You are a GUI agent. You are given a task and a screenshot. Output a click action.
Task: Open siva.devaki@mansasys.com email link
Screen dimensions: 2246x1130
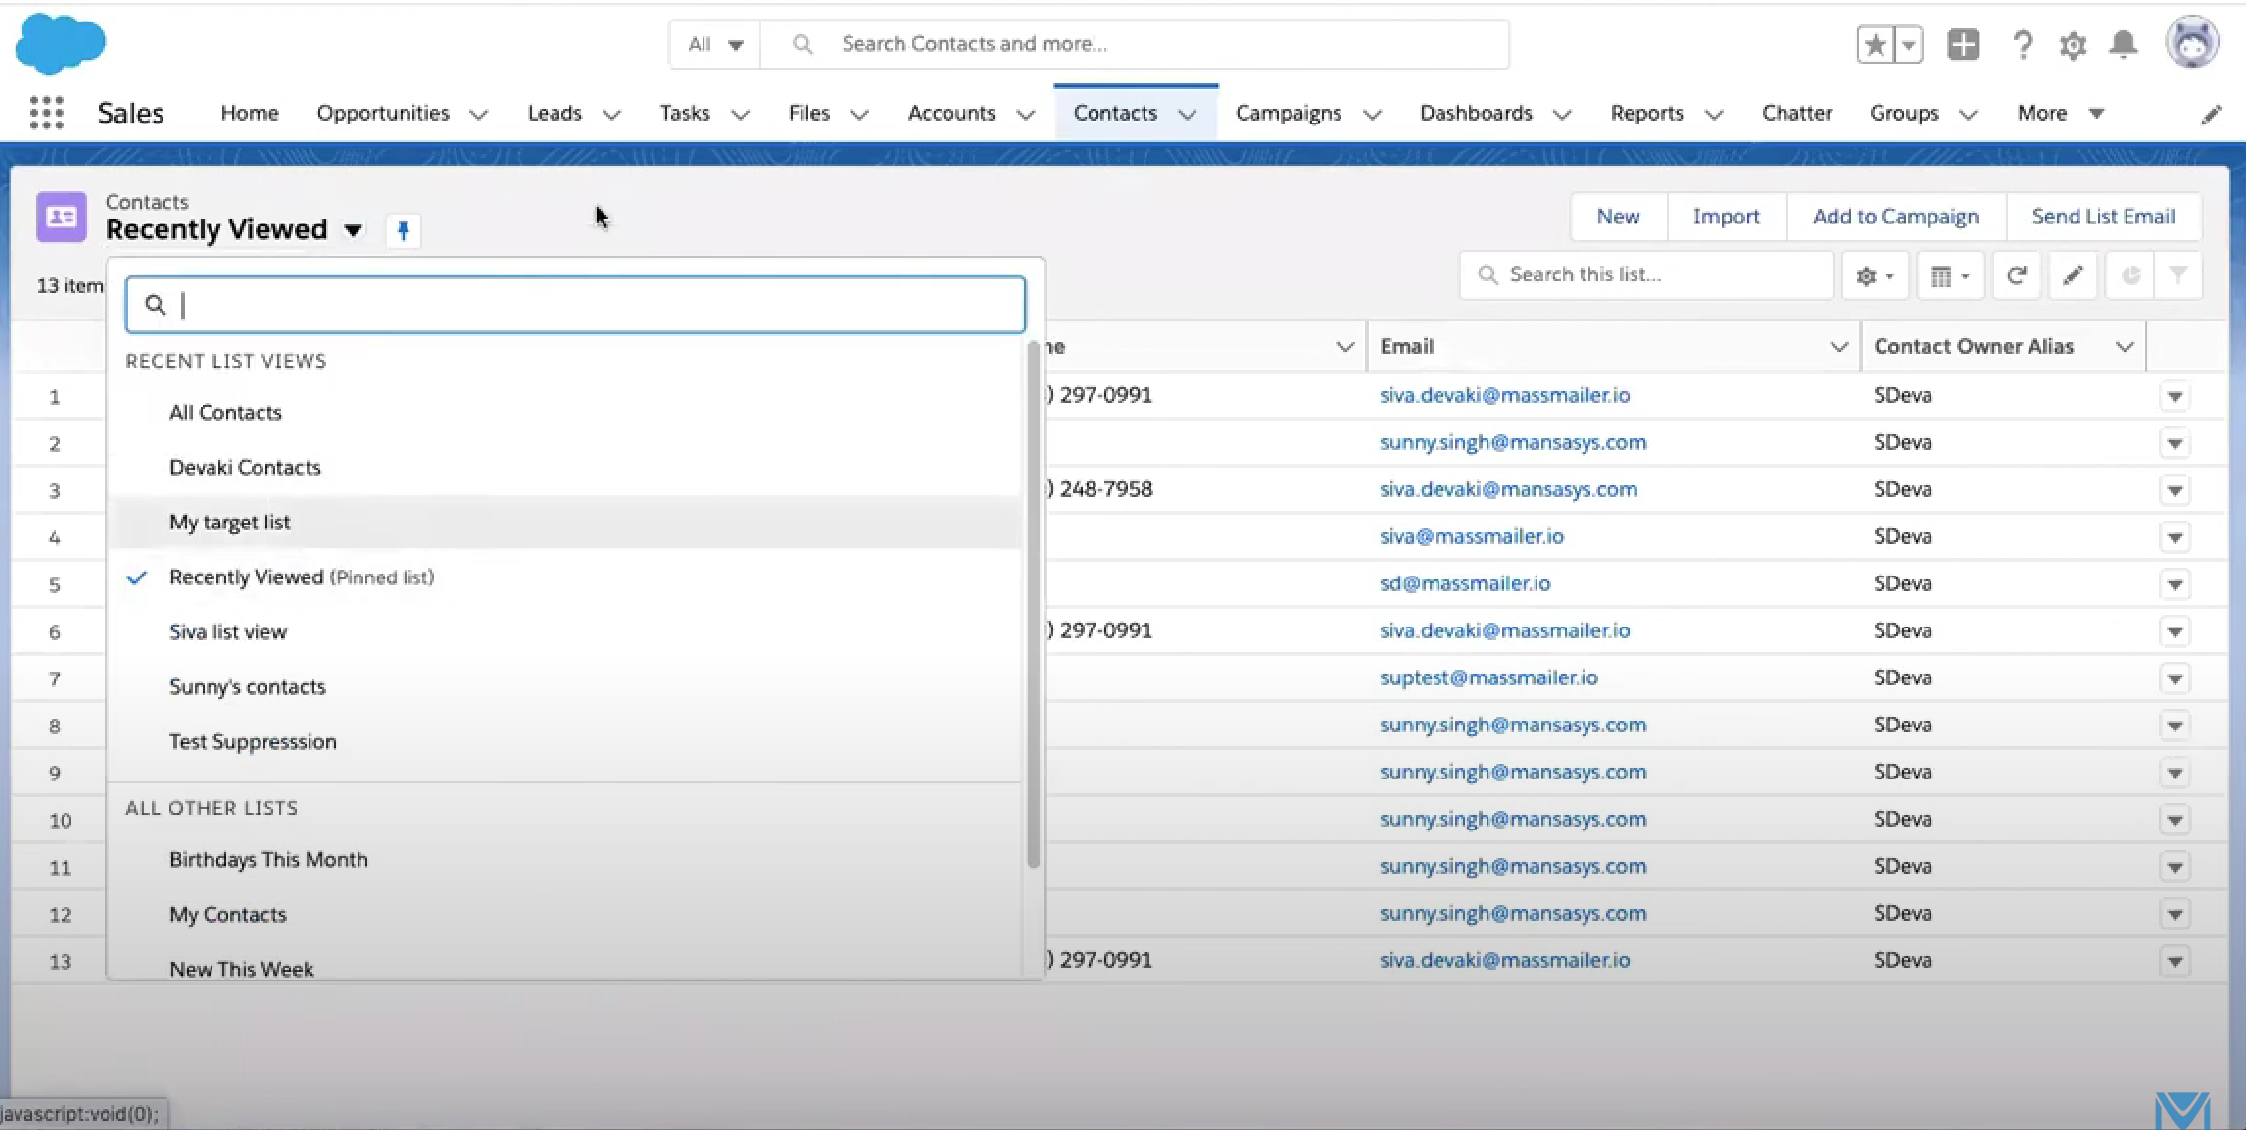coord(1508,490)
